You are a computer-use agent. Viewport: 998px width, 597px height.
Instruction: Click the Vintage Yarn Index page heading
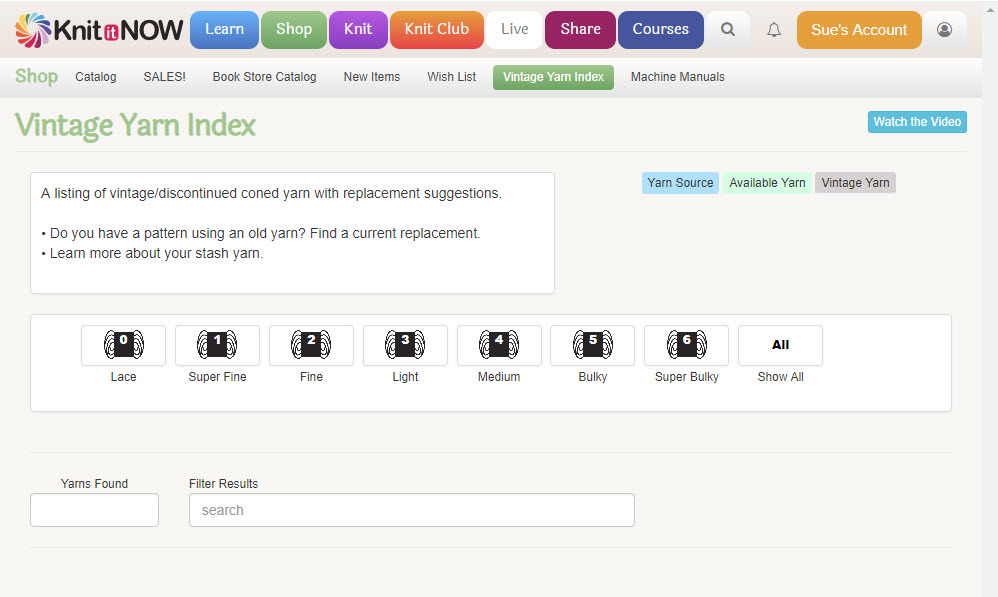point(135,125)
